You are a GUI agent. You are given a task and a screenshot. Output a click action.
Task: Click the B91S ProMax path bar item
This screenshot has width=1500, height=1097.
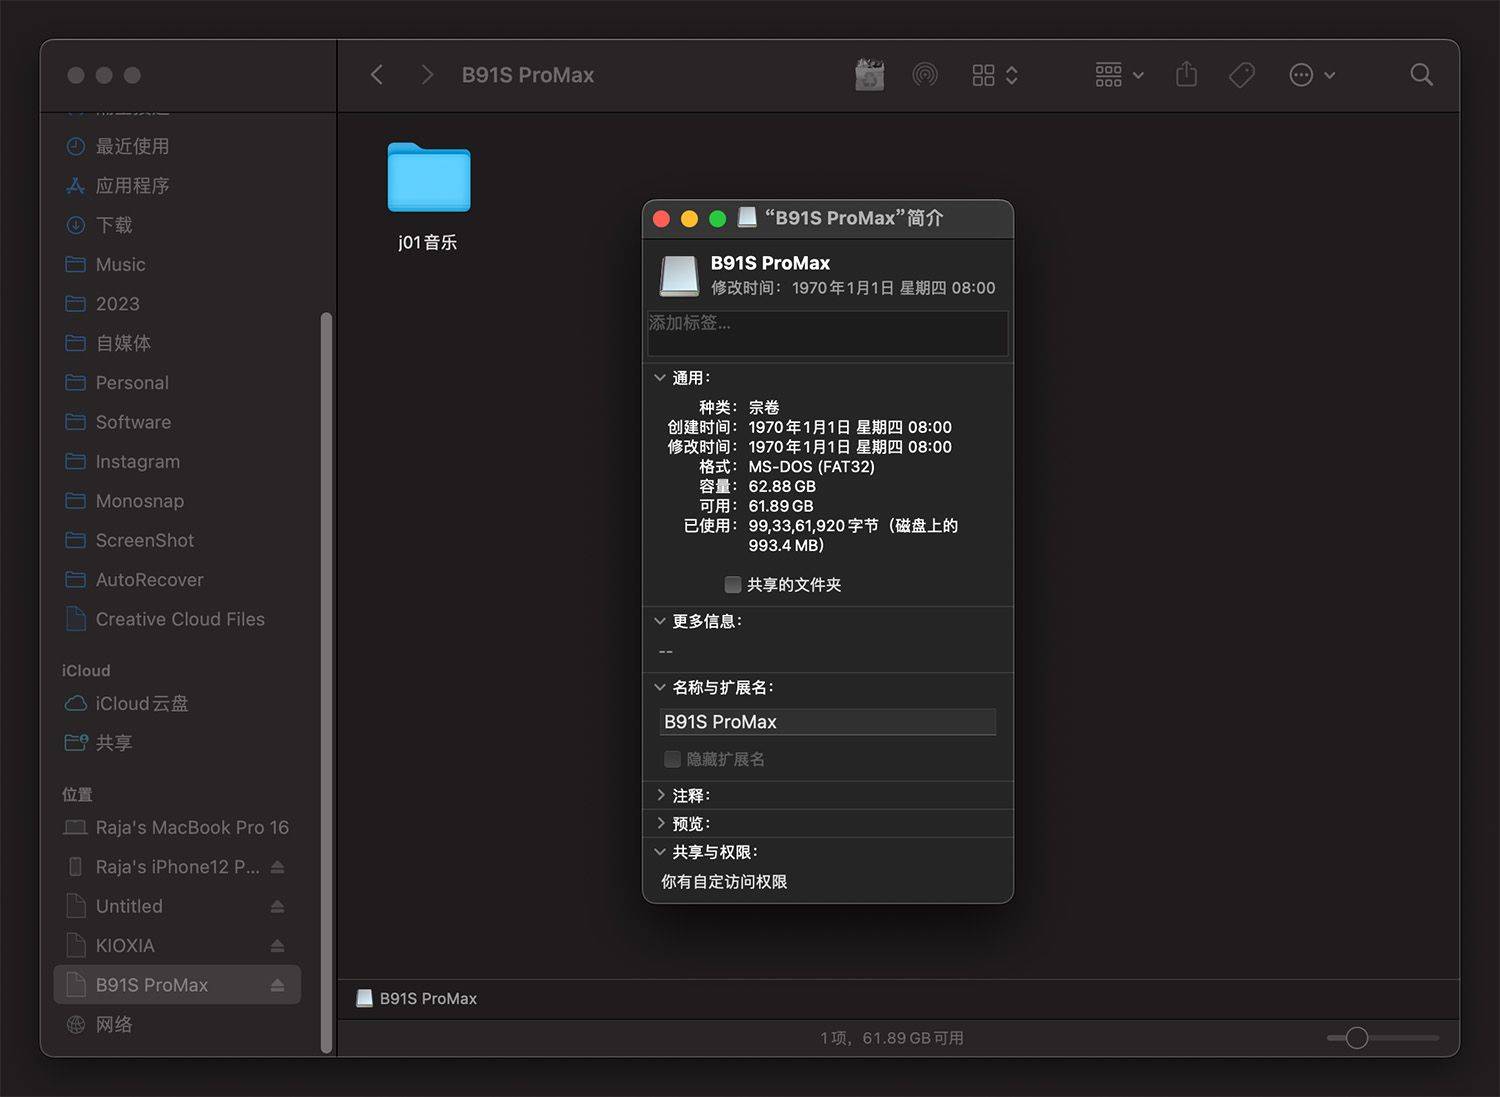click(x=417, y=999)
